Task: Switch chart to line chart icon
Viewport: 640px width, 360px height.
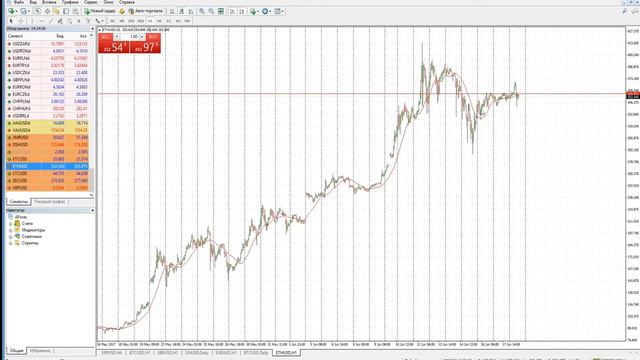Action: (191, 11)
